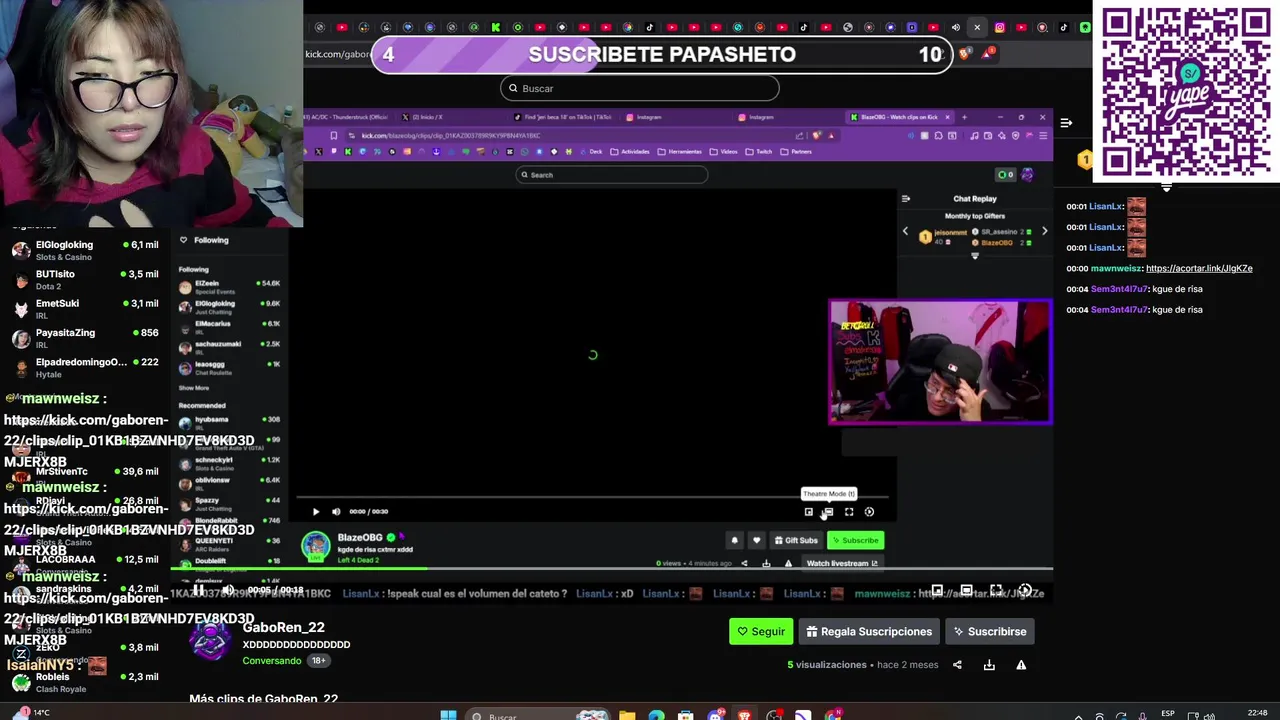This screenshot has height=720, width=1280.
Task: Open Windows Start menu
Action: point(449,716)
